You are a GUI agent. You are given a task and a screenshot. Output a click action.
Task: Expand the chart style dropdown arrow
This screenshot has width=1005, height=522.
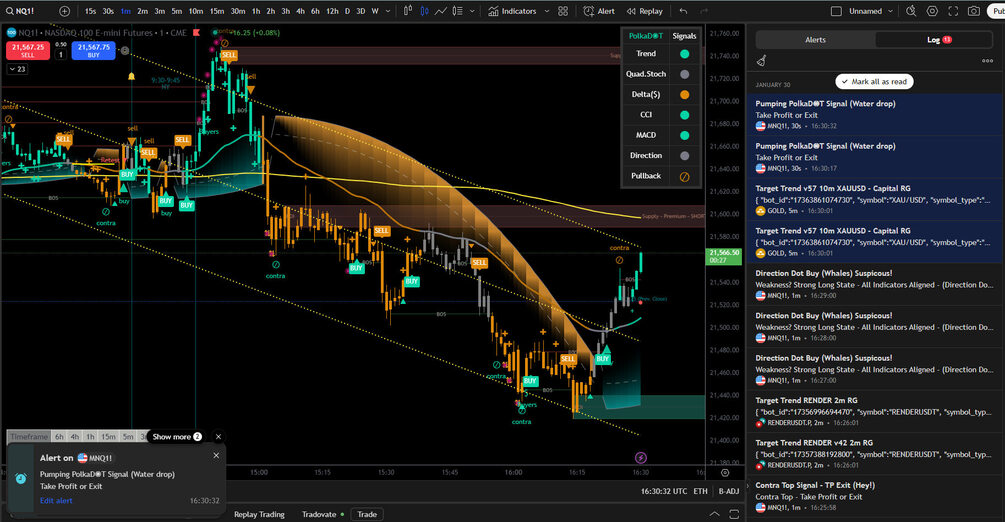[x=472, y=11]
